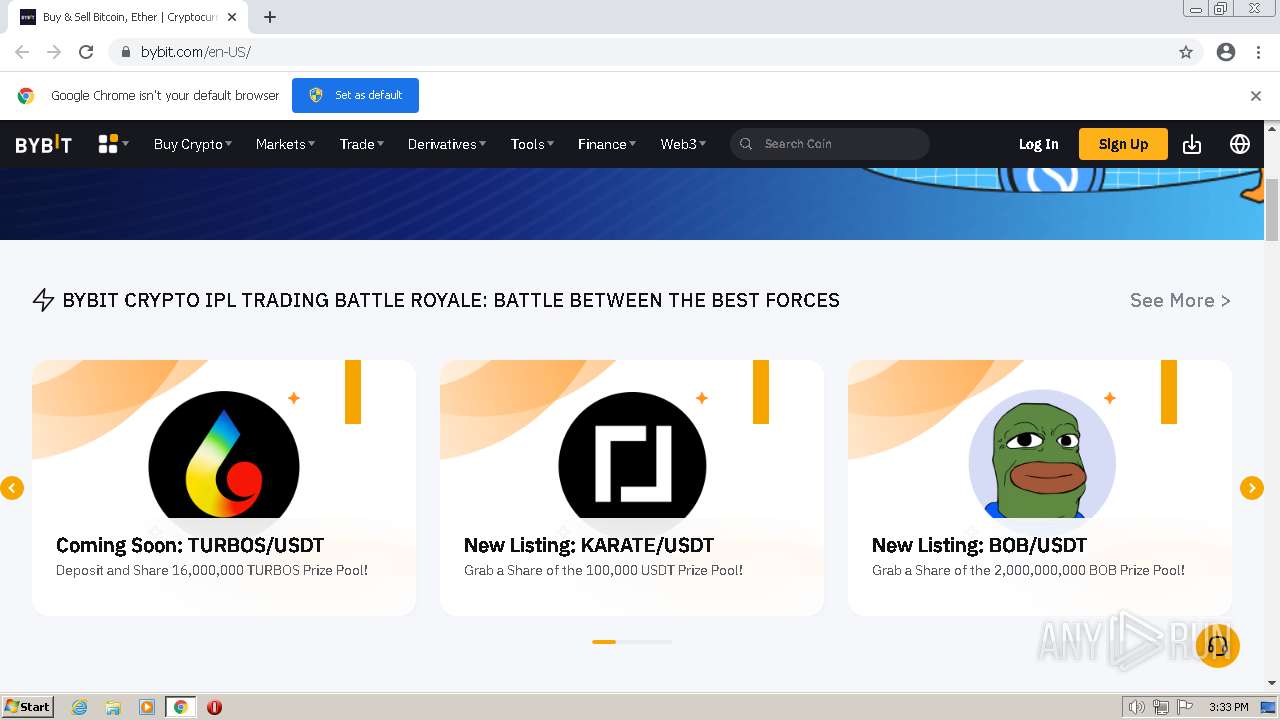Open the See More link

tap(1180, 300)
